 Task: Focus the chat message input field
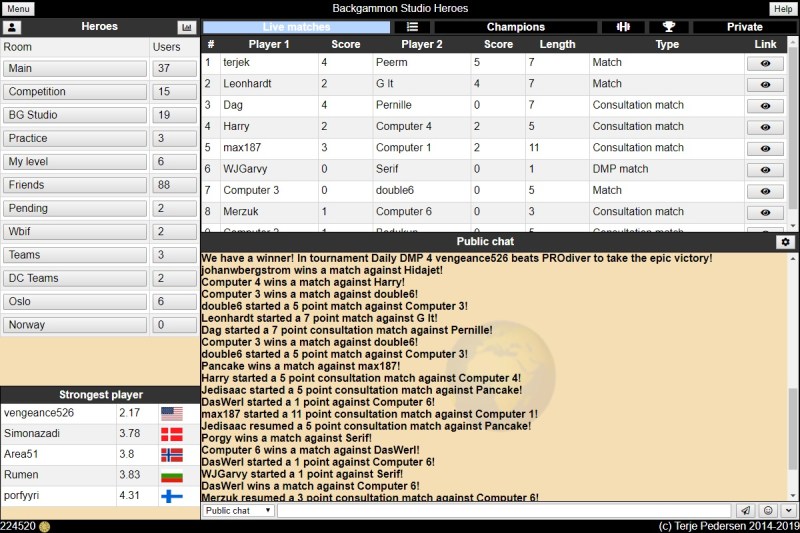[504, 510]
